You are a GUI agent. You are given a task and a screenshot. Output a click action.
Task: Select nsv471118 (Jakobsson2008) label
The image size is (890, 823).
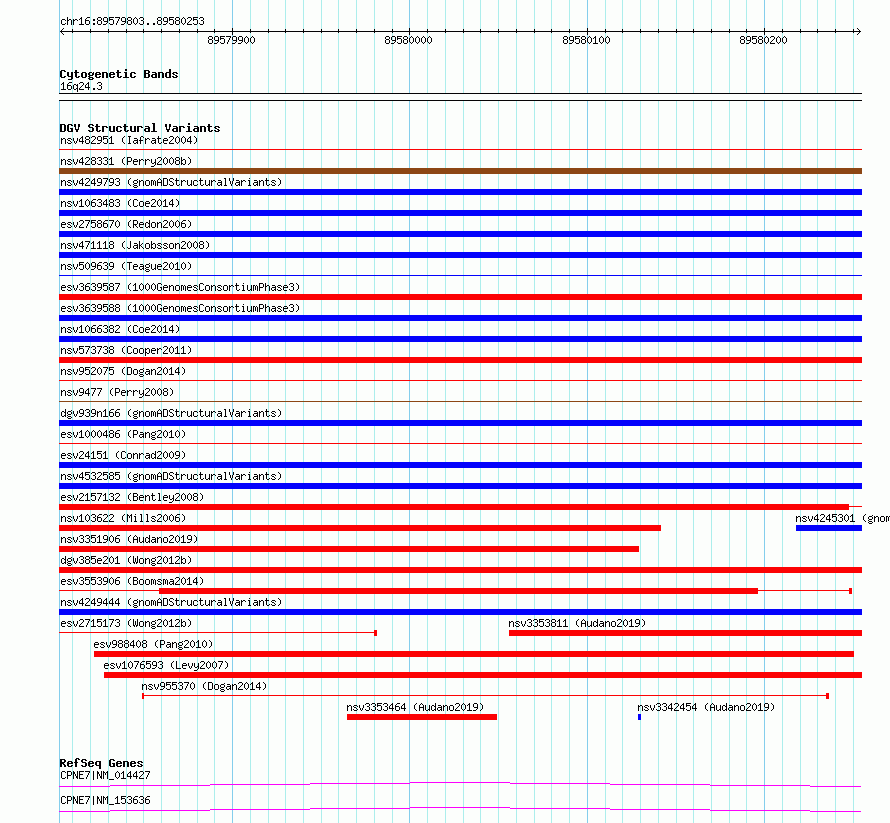point(135,245)
